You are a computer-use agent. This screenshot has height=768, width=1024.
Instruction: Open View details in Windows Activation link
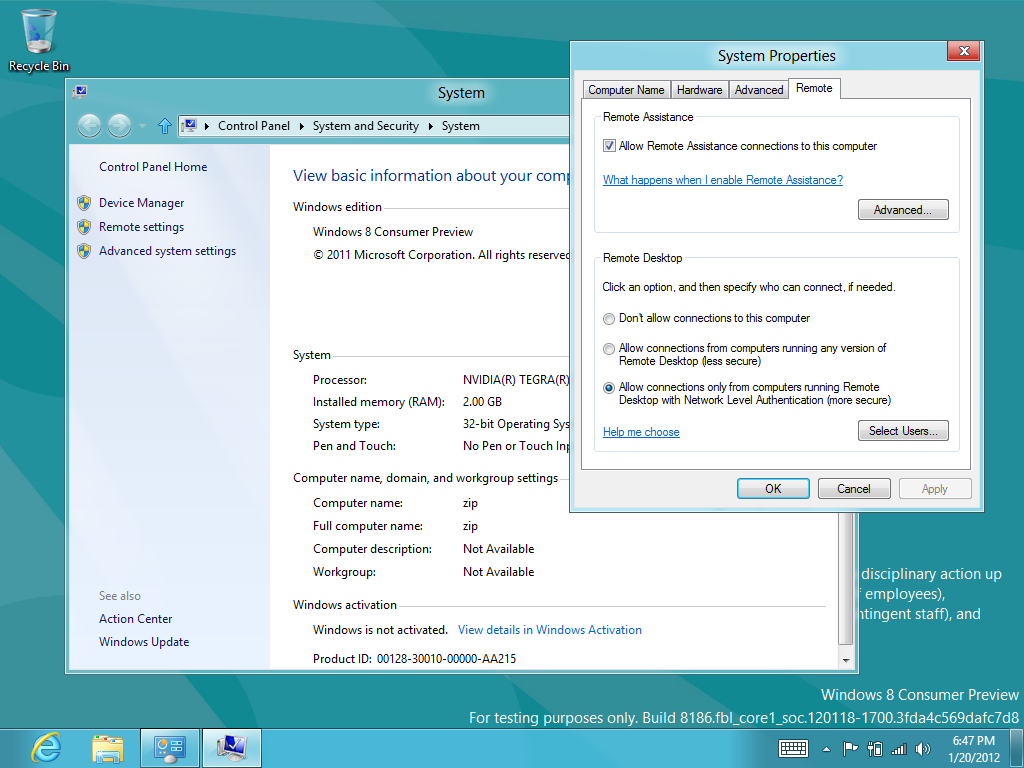(549, 630)
